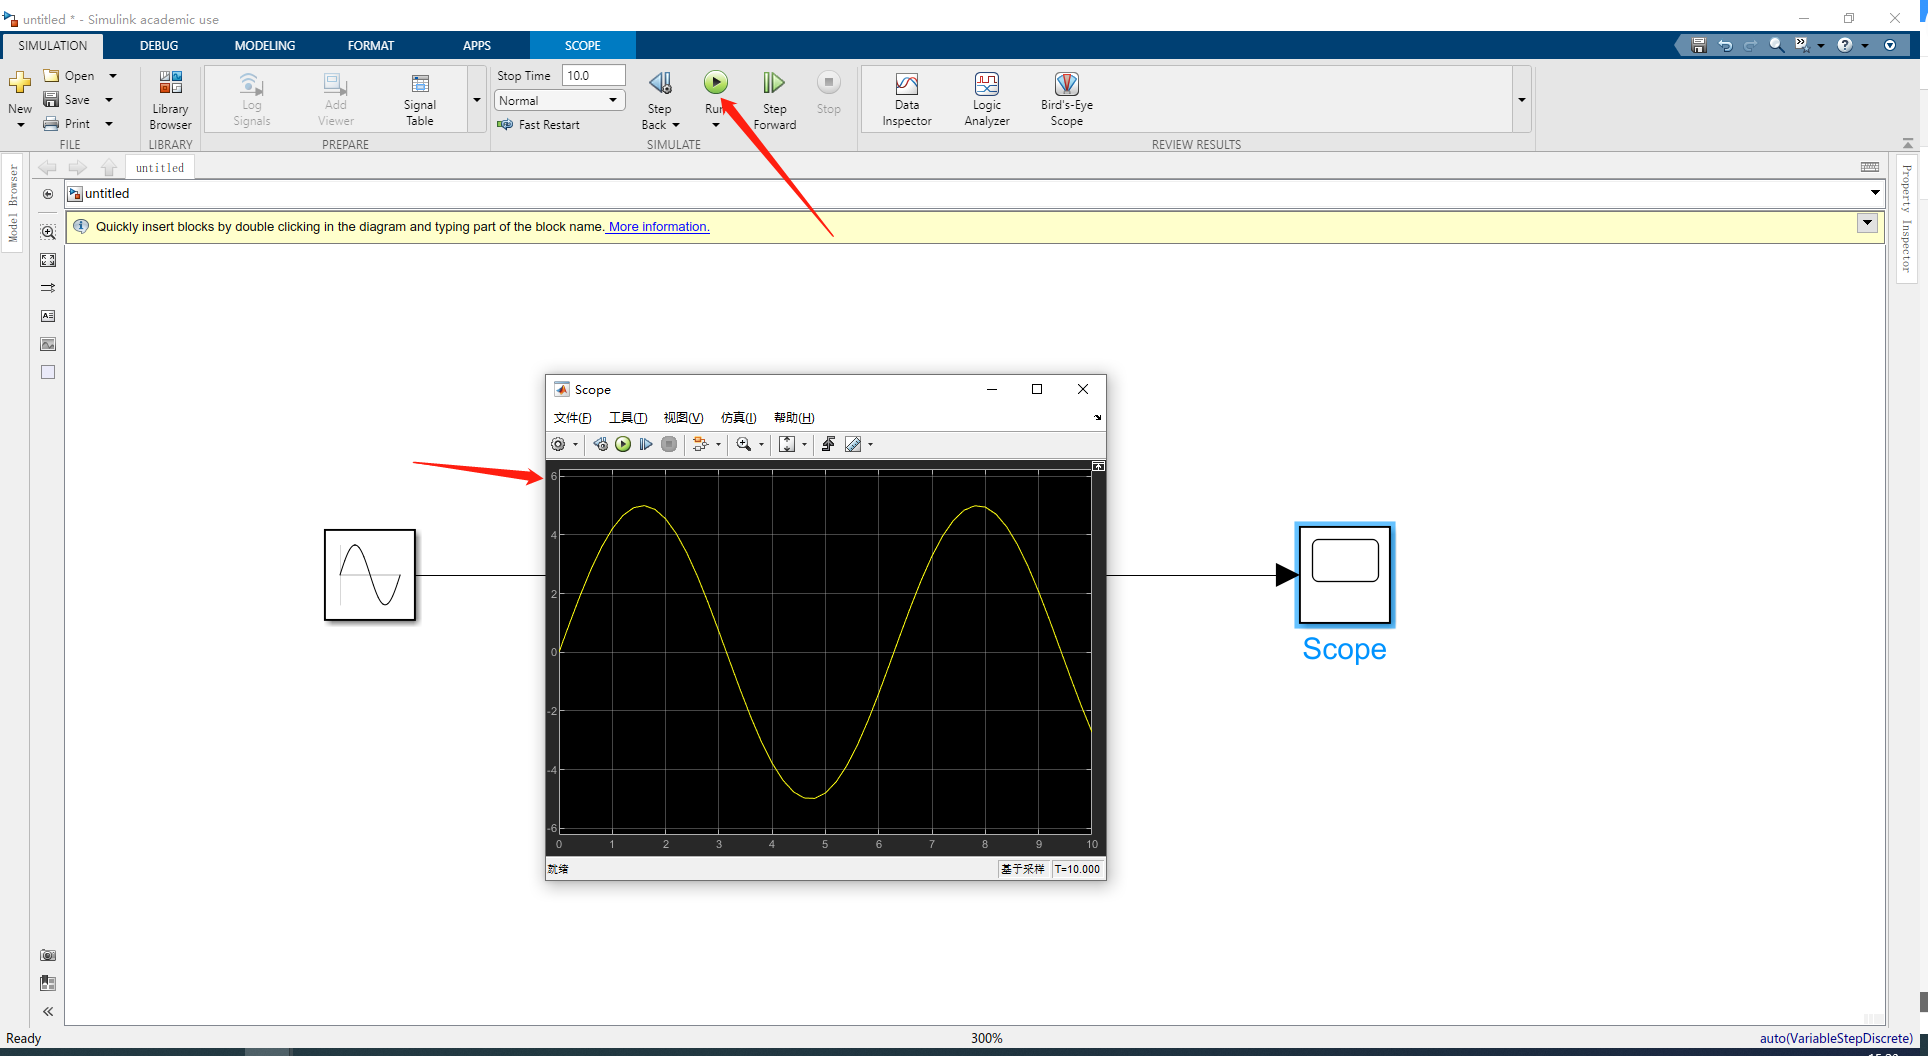Click the More information link

click(656, 226)
